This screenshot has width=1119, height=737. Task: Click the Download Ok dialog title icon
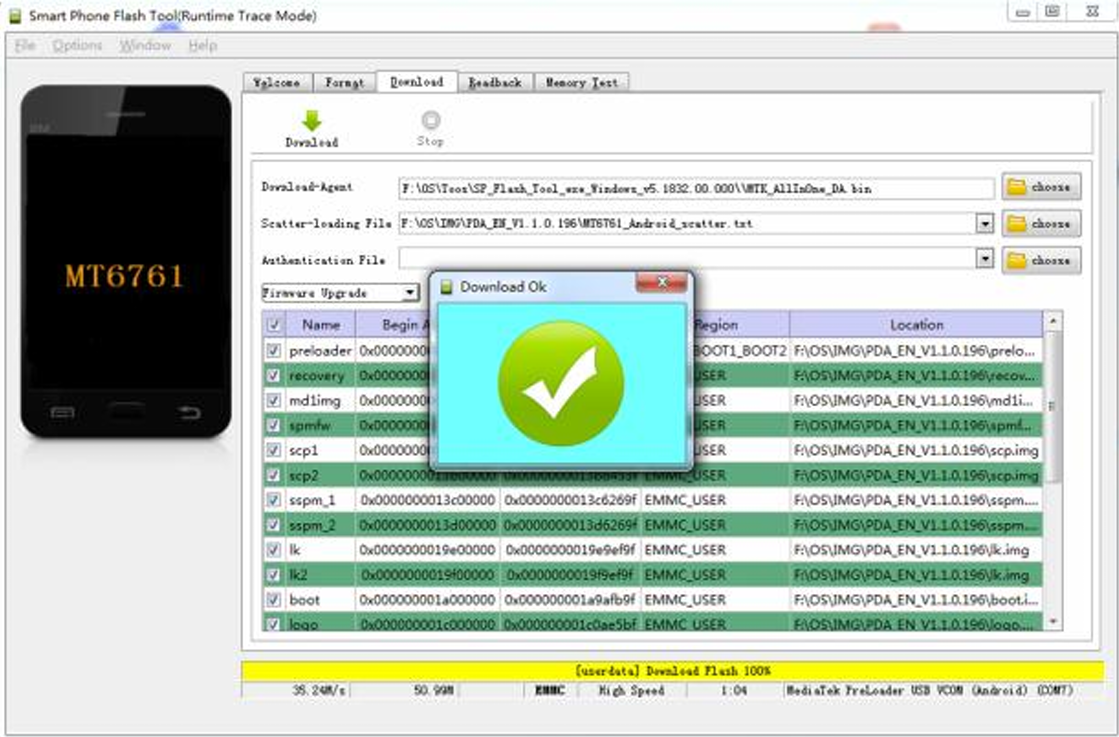click(447, 287)
